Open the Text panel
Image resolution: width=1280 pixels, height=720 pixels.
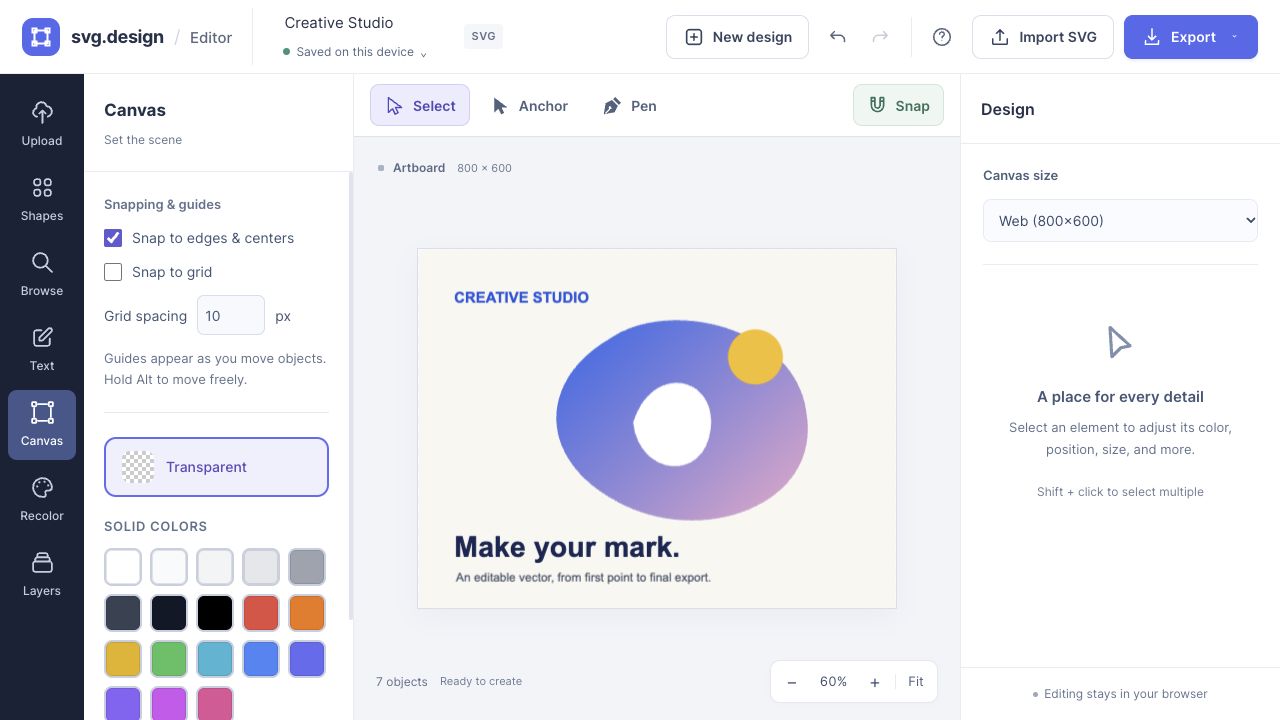(42, 349)
